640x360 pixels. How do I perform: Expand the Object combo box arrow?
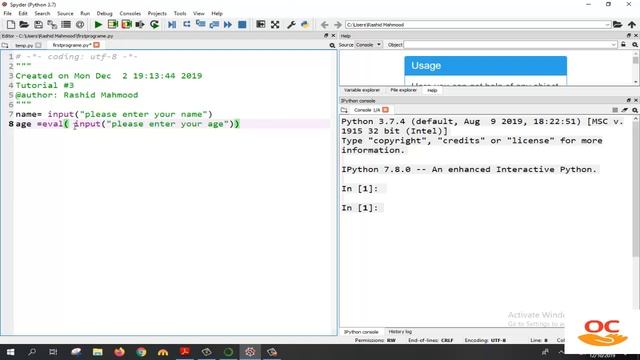(613, 44)
